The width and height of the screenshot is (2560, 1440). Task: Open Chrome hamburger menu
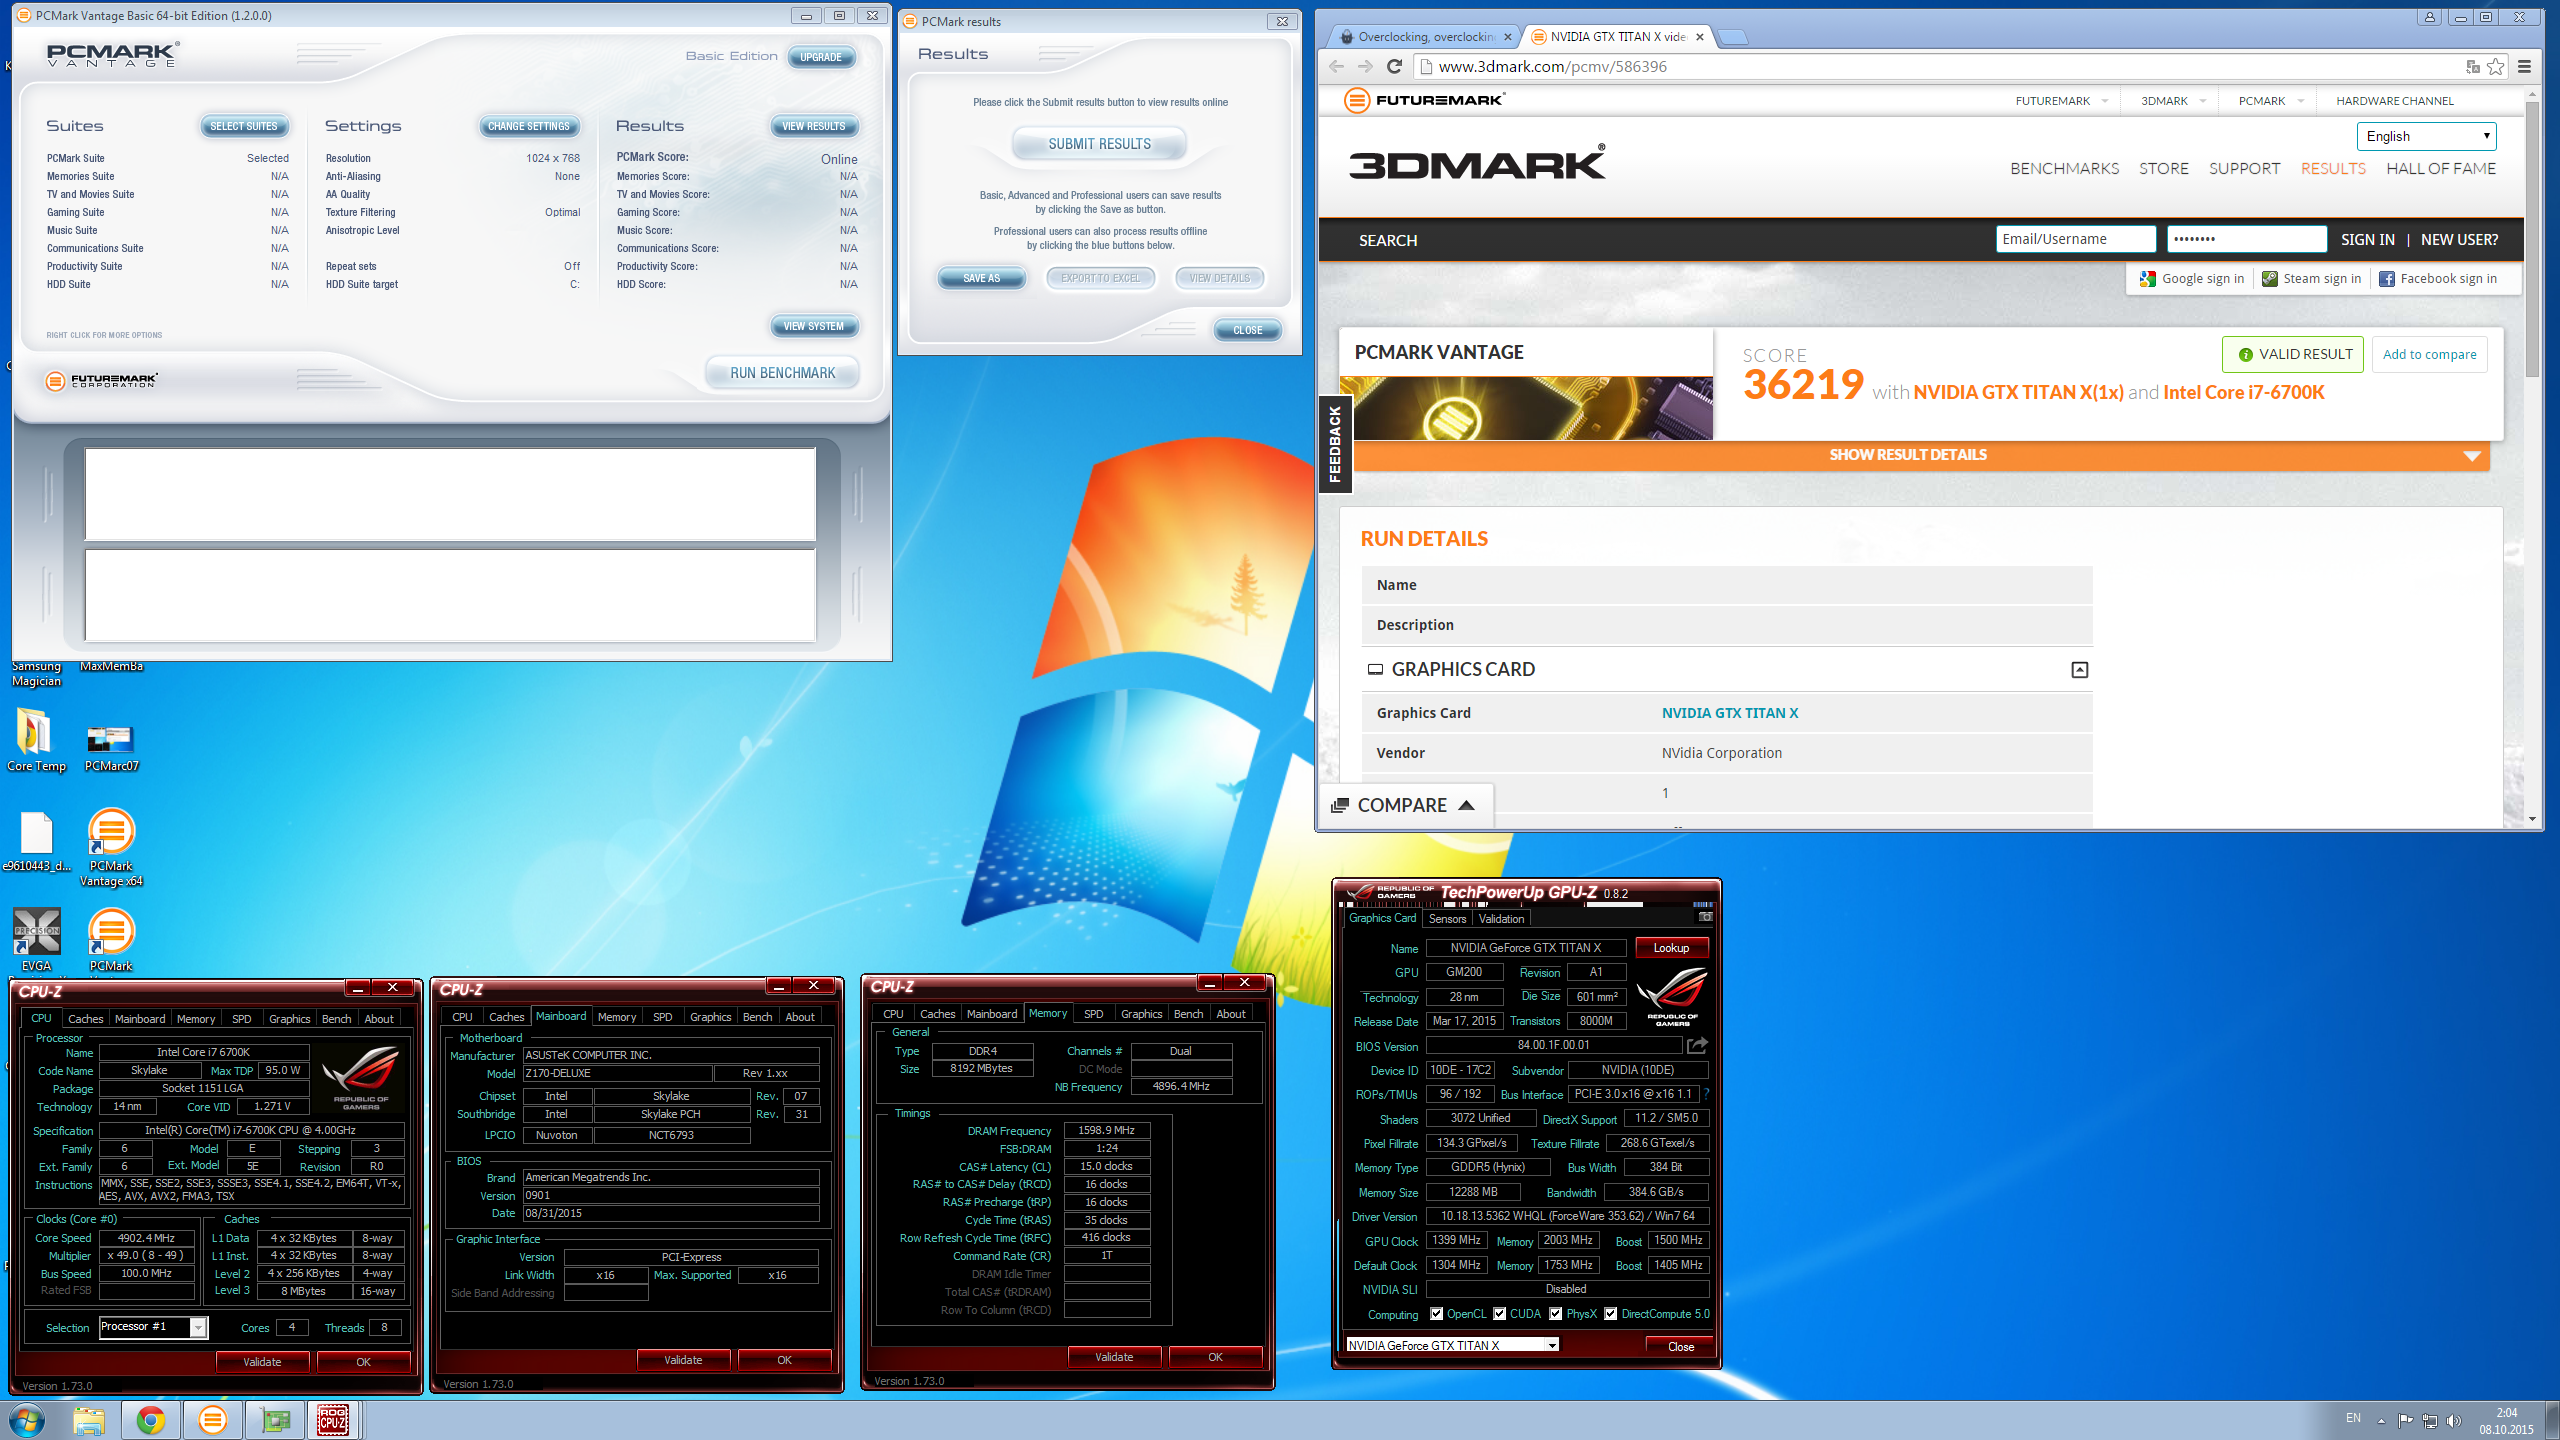point(2524,67)
